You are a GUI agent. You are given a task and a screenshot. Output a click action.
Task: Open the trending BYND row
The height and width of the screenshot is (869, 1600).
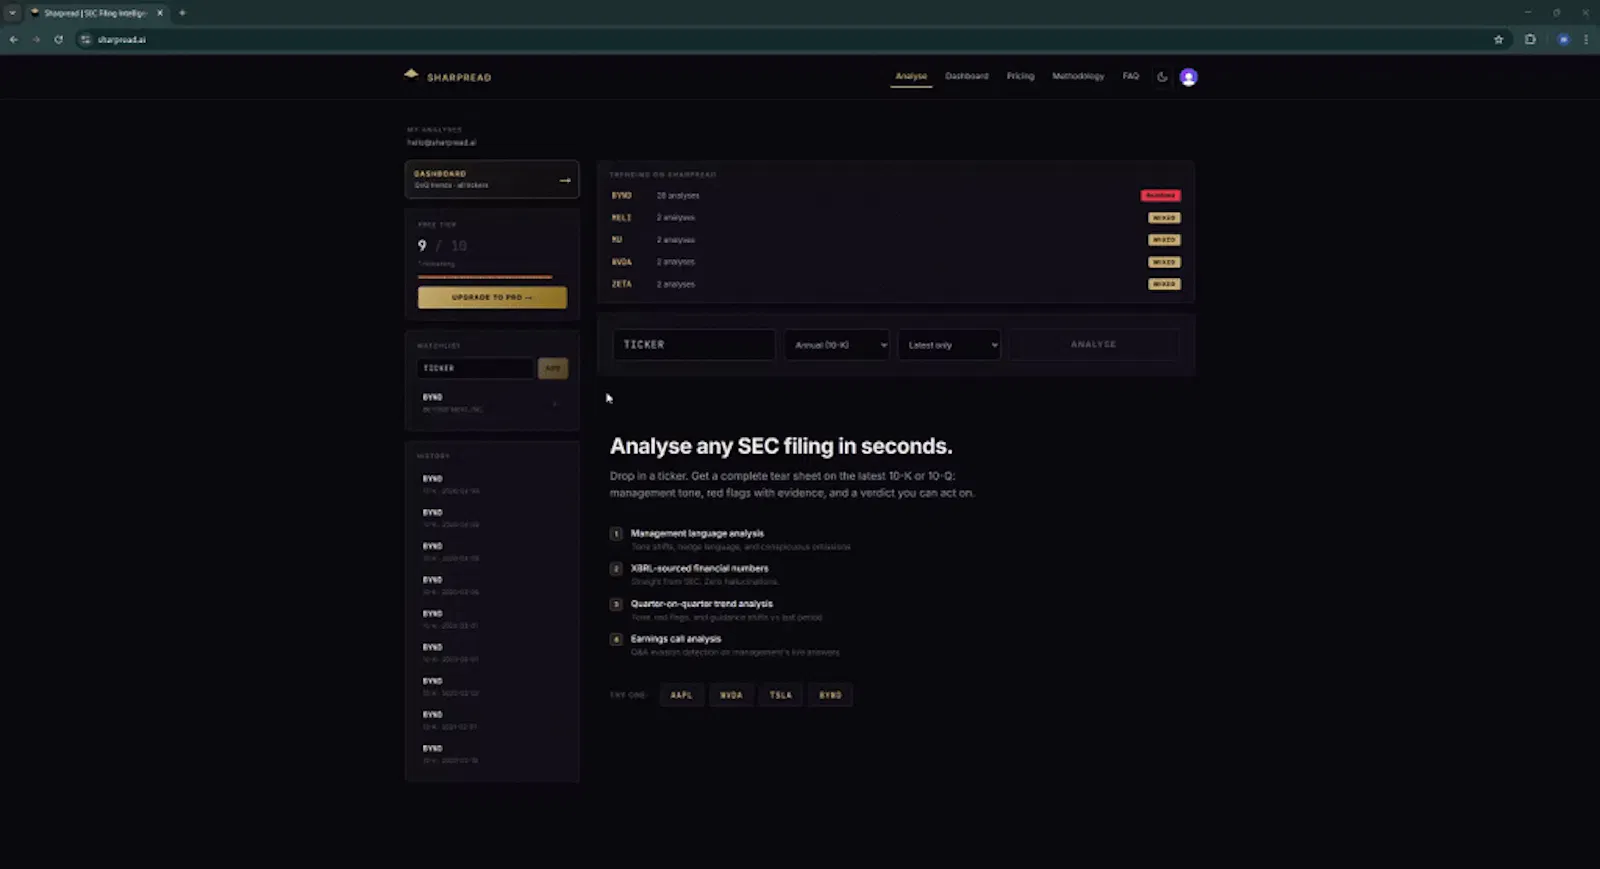point(895,196)
